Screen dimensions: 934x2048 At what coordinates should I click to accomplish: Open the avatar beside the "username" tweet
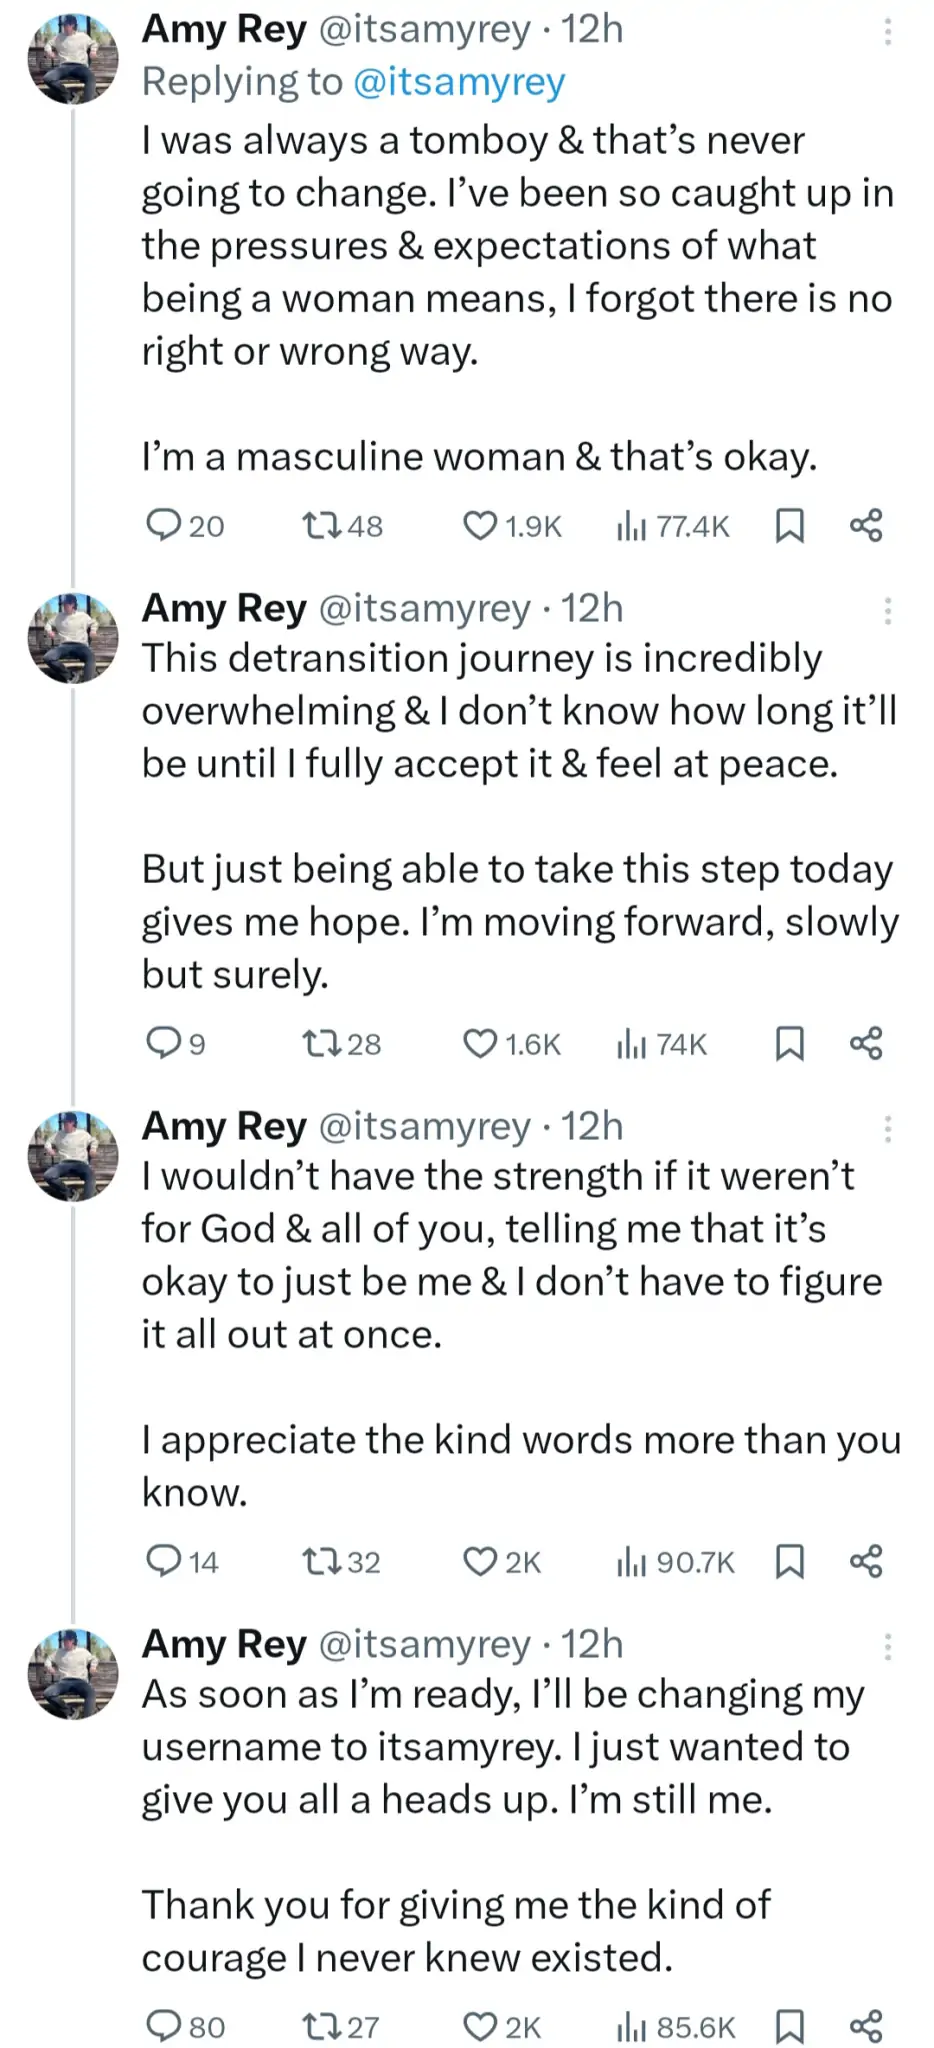(x=73, y=1672)
